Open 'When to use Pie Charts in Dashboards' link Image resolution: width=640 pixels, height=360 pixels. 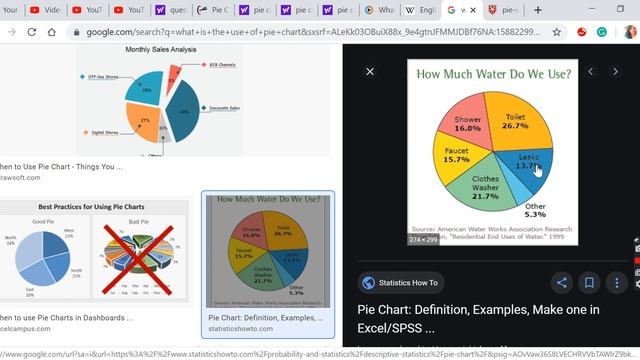[66, 318]
